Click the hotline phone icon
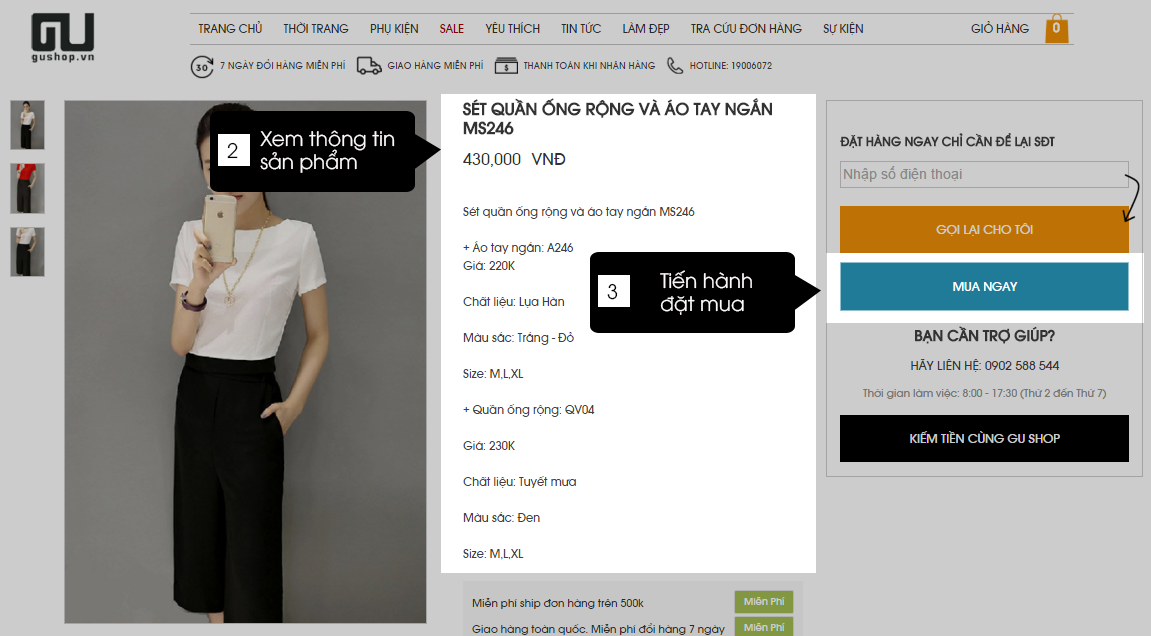The height and width of the screenshot is (636, 1151). coord(675,66)
